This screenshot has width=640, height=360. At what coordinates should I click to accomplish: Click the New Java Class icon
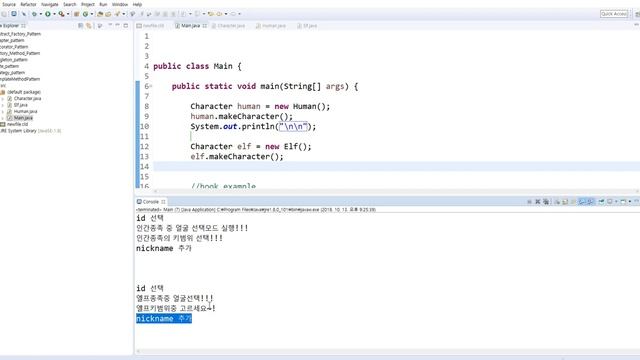[x=85, y=14]
